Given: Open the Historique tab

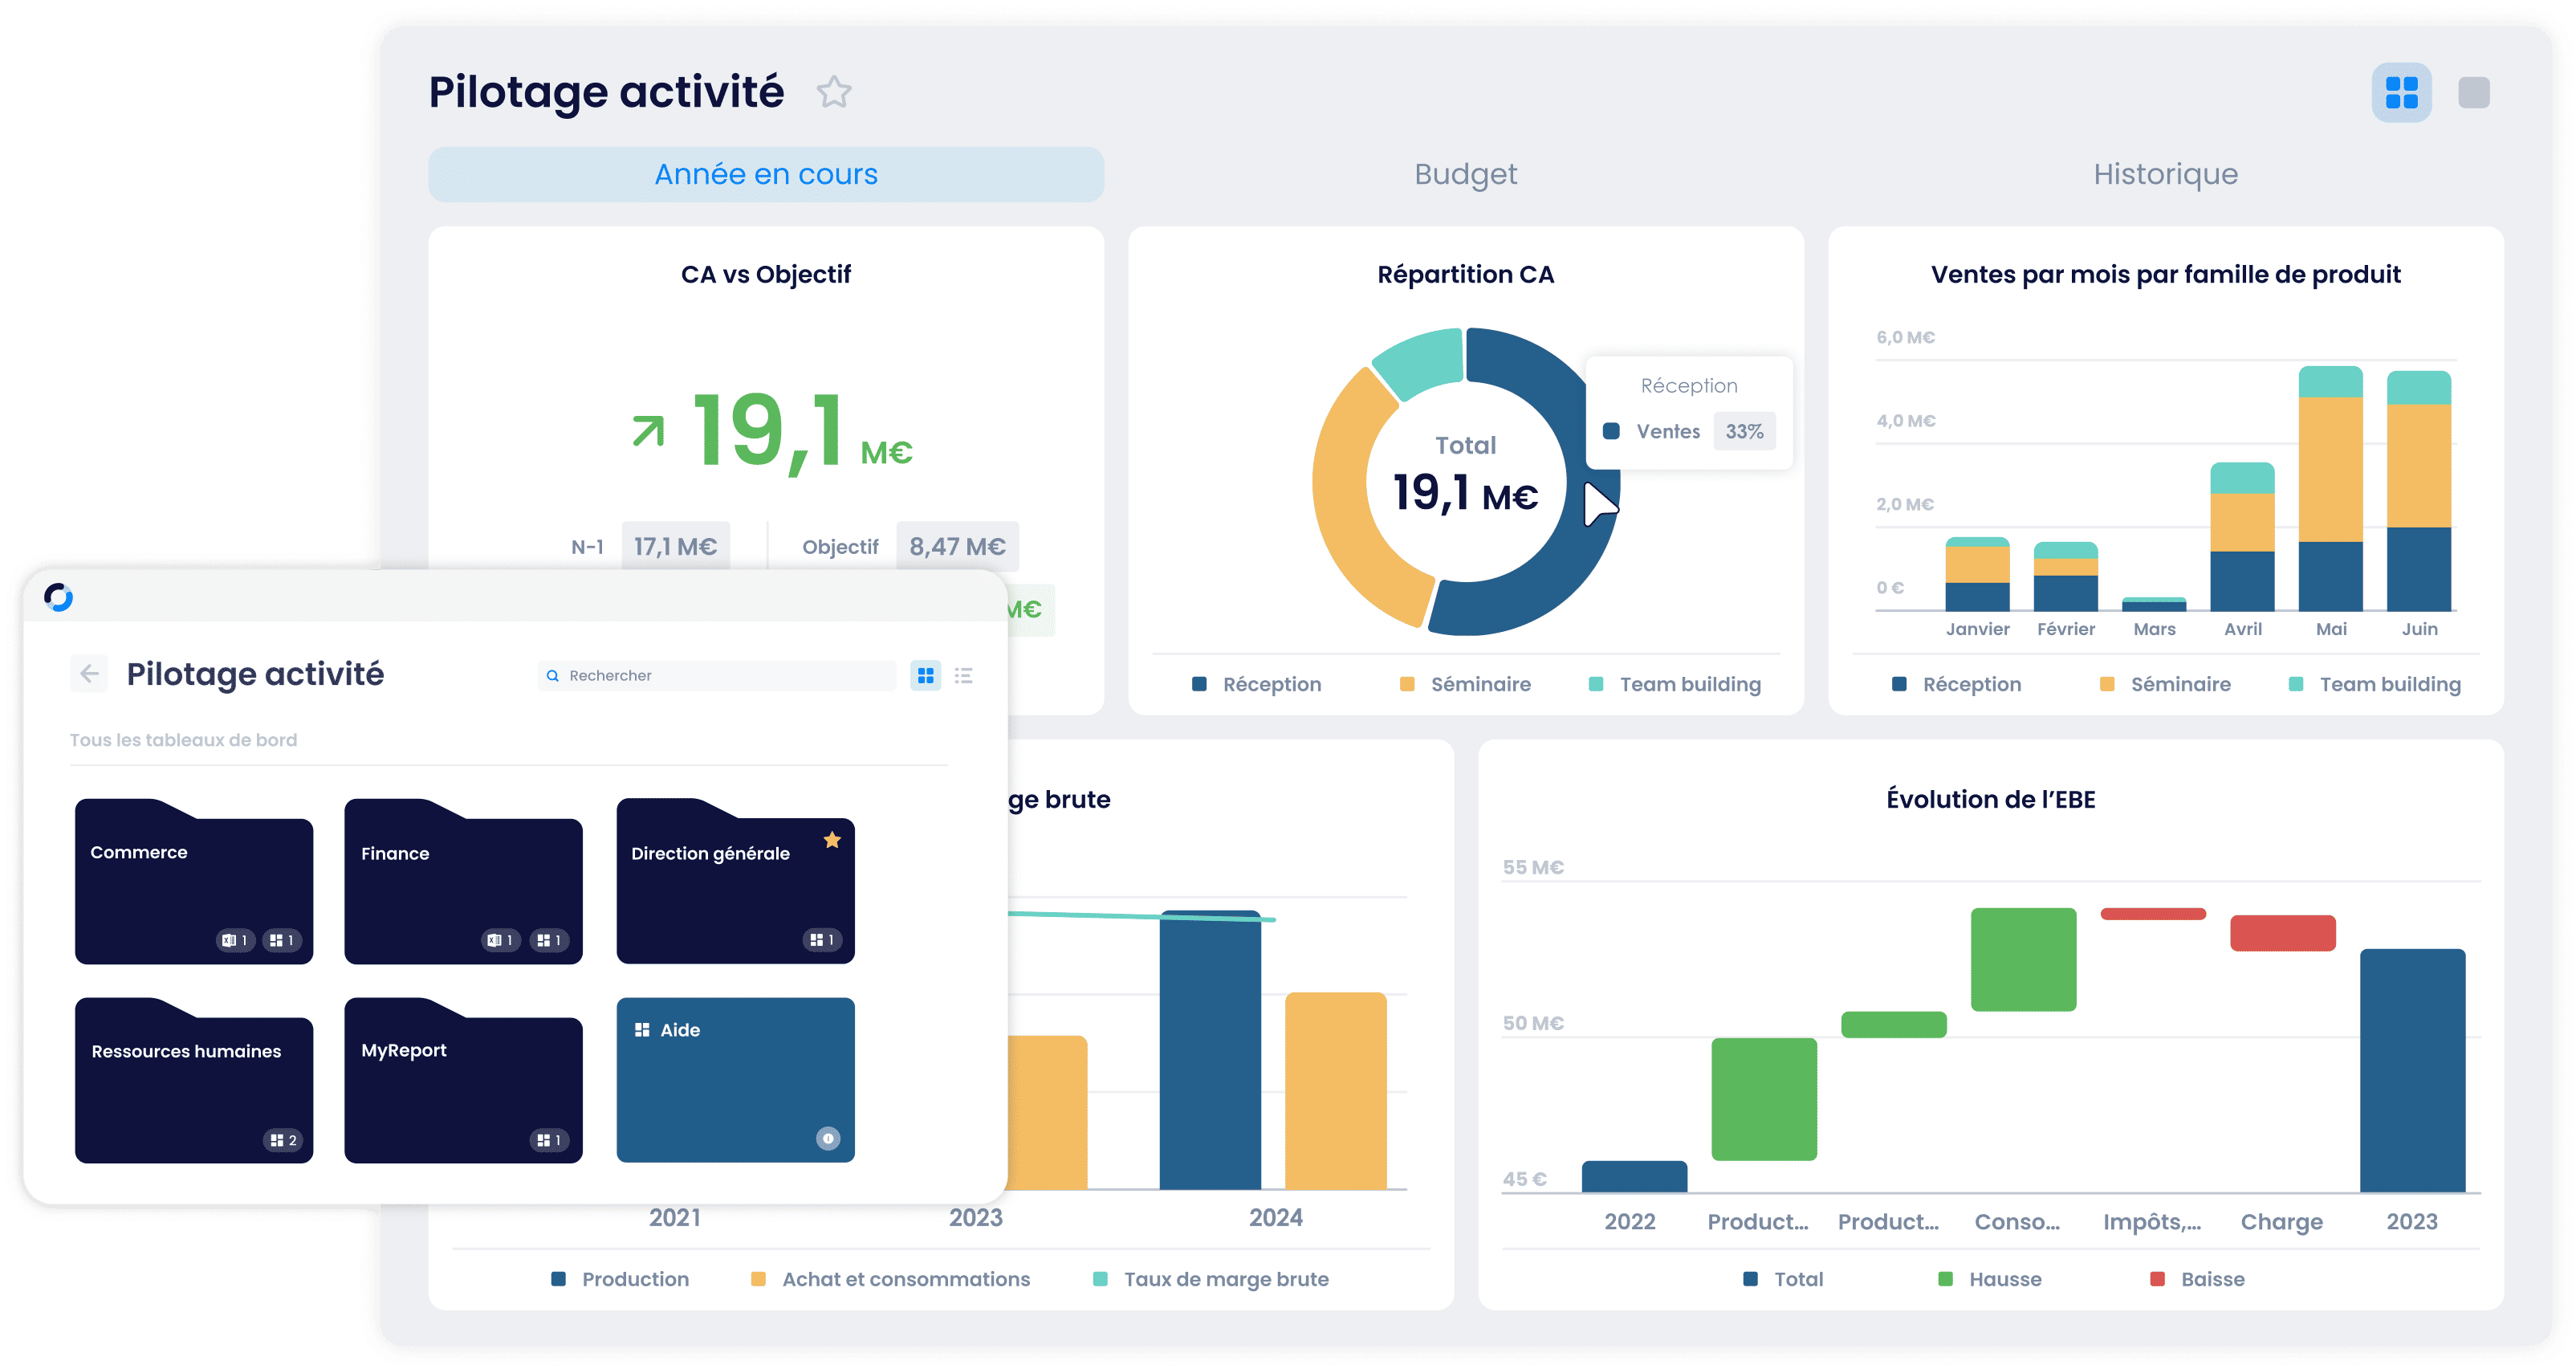Looking at the screenshot, I should point(2165,174).
